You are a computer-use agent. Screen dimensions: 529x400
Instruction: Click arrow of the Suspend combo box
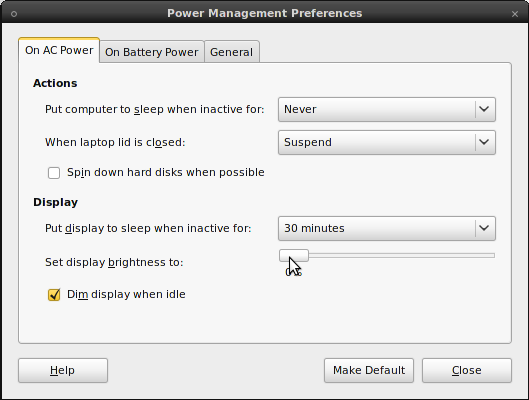(x=484, y=142)
